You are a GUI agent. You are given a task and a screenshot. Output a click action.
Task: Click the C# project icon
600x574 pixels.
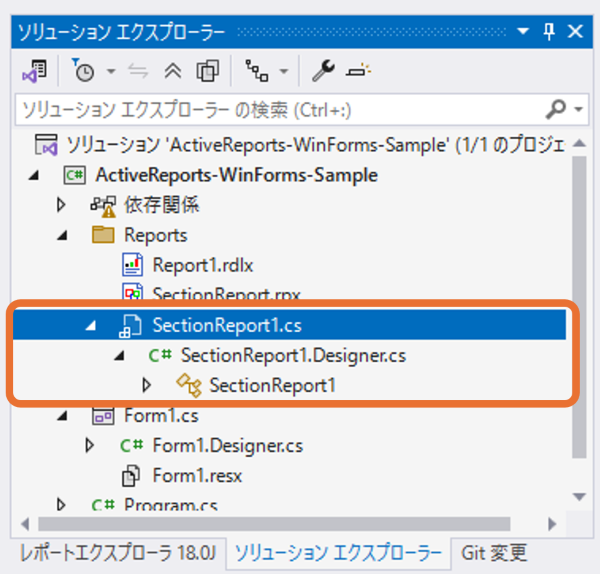tap(75, 175)
